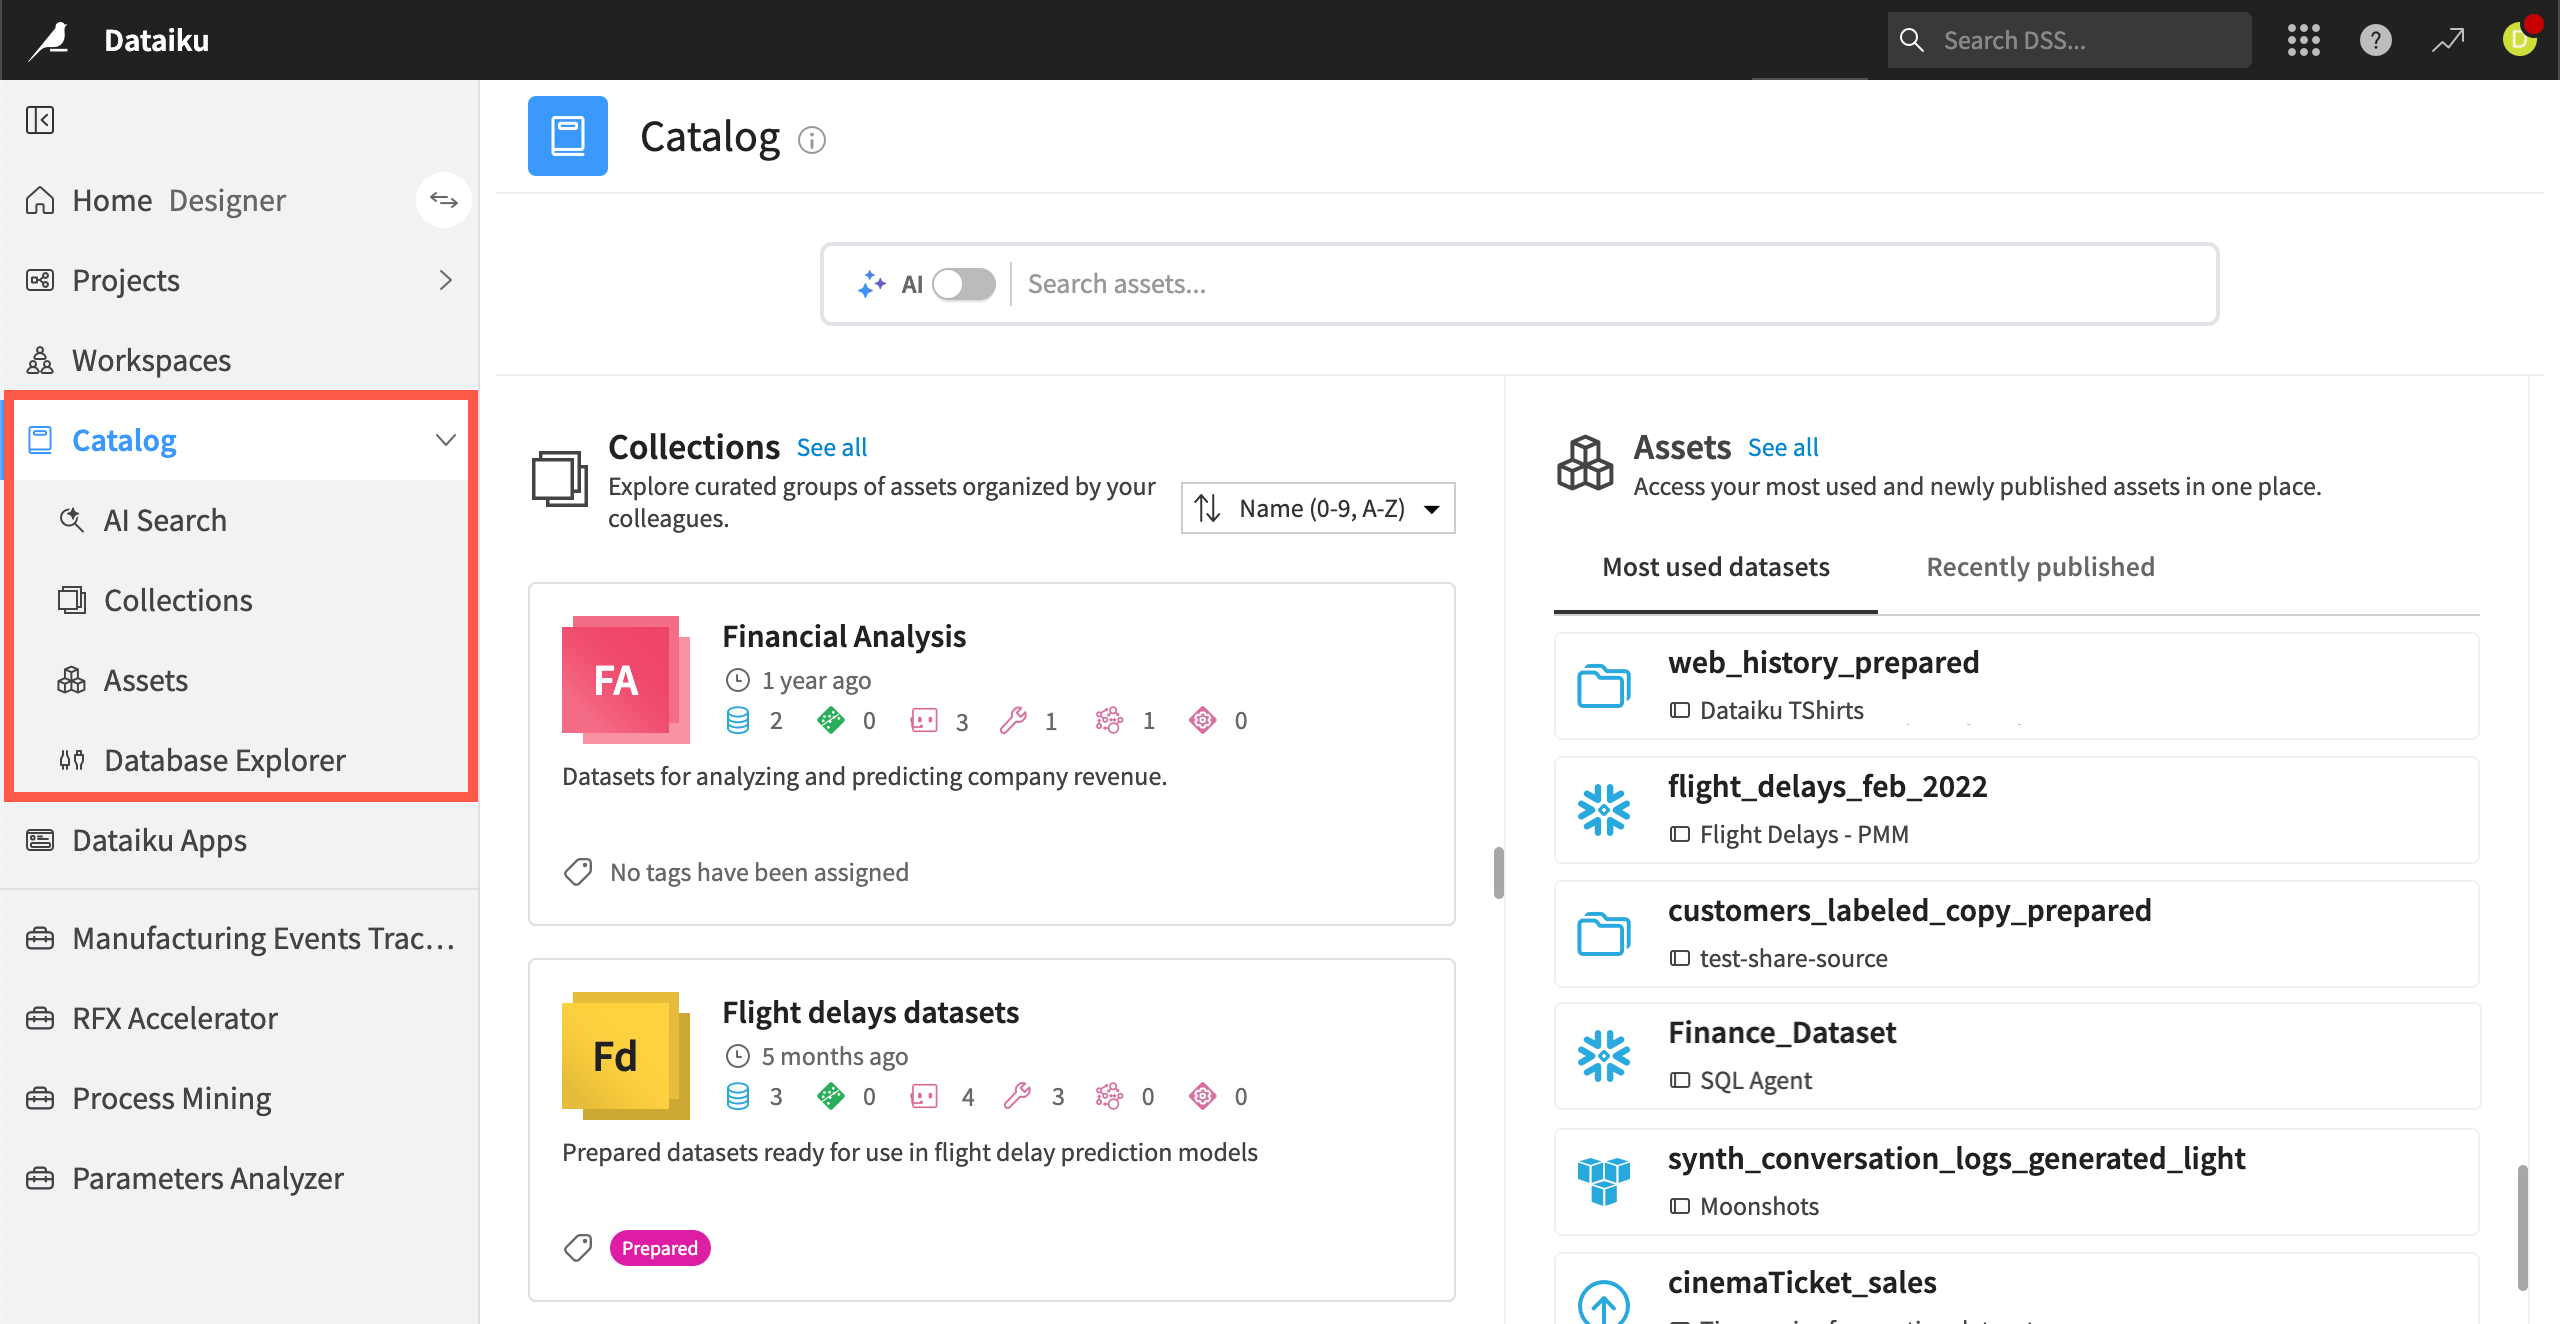The image size is (2560, 1324).
Task: Click the collections list scrollbar
Action: pyautogui.click(x=1498, y=872)
